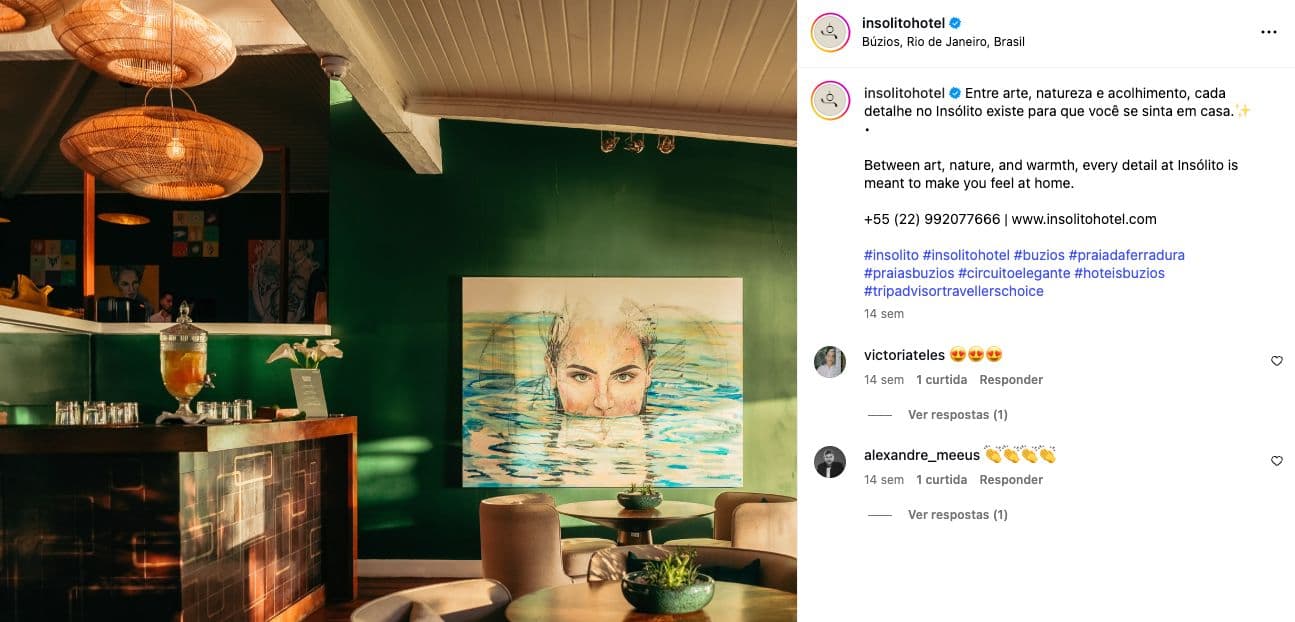Like the alexandre_meeus comment with heart icon

1276,461
